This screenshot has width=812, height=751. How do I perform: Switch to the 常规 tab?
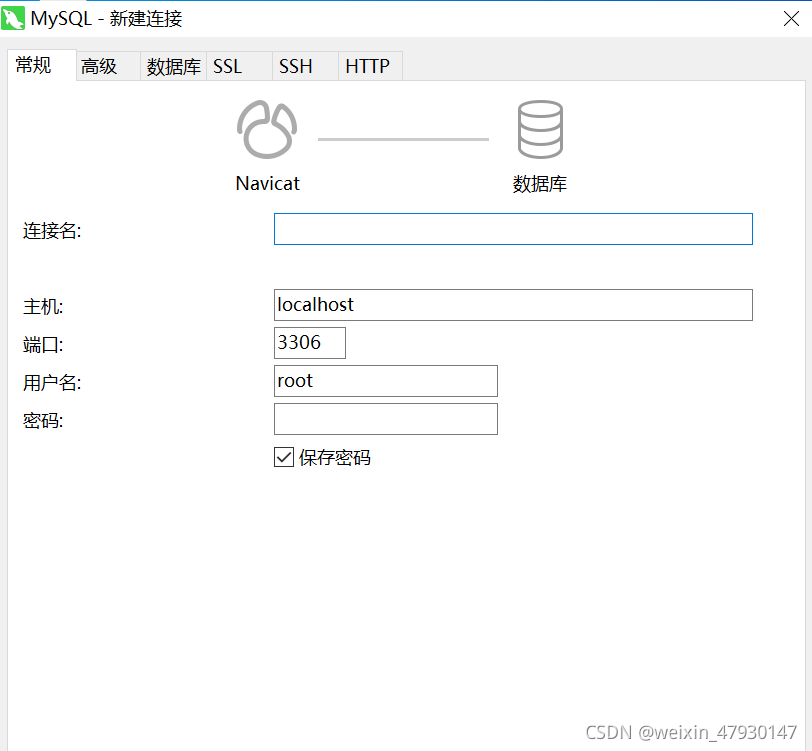42,65
